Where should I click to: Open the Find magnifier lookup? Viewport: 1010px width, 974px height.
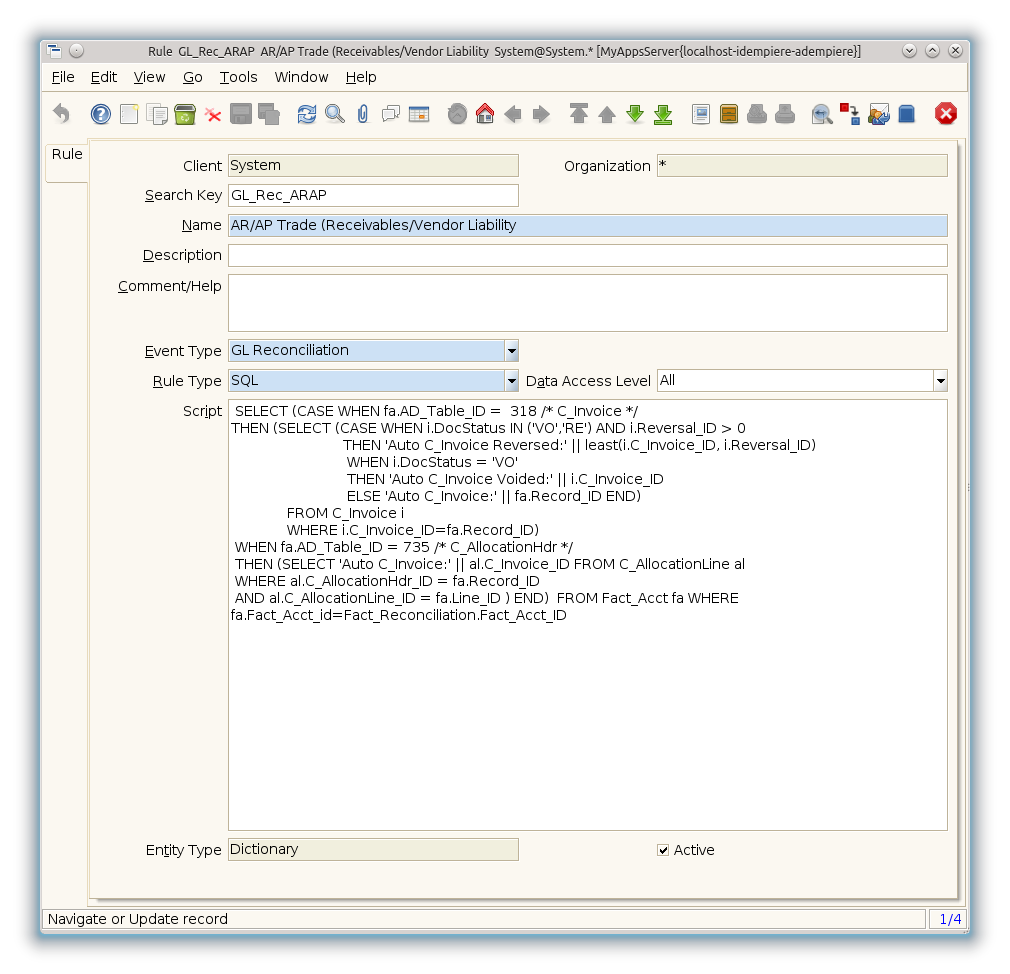[x=334, y=114]
